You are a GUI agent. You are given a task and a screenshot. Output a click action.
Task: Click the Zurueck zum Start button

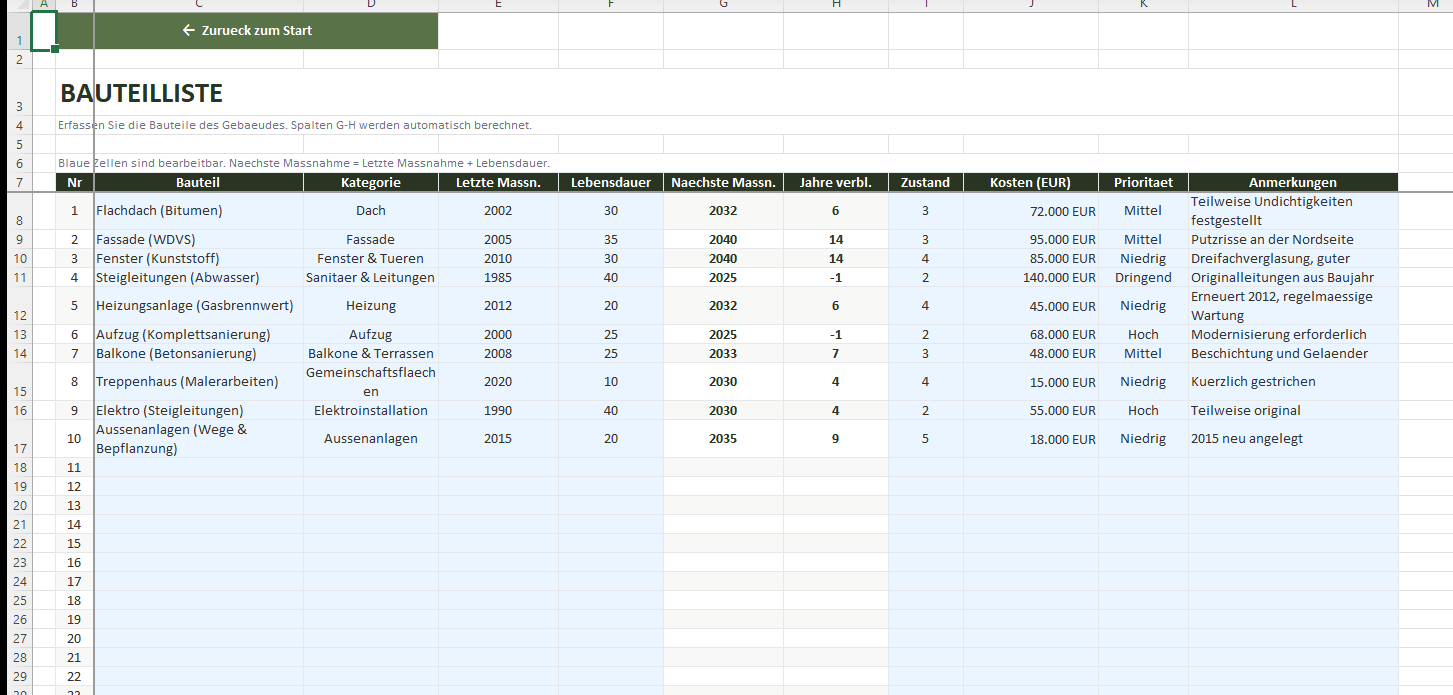[x=247, y=31]
